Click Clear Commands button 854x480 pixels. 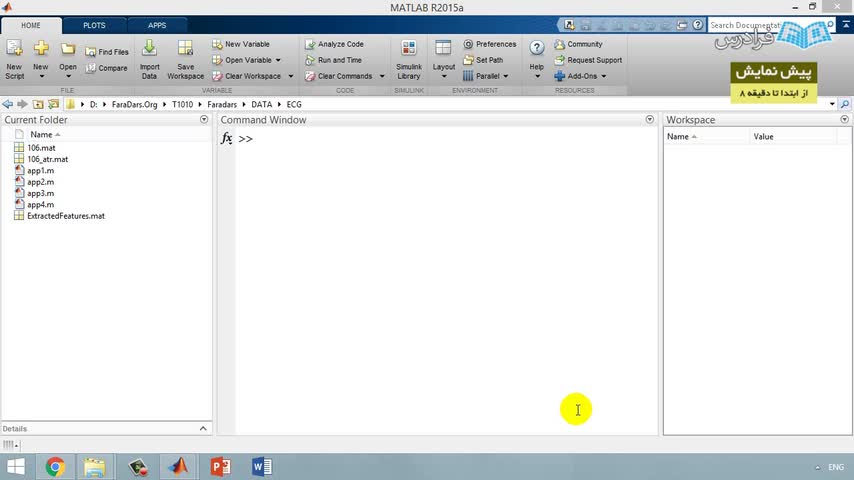tap(339, 76)
